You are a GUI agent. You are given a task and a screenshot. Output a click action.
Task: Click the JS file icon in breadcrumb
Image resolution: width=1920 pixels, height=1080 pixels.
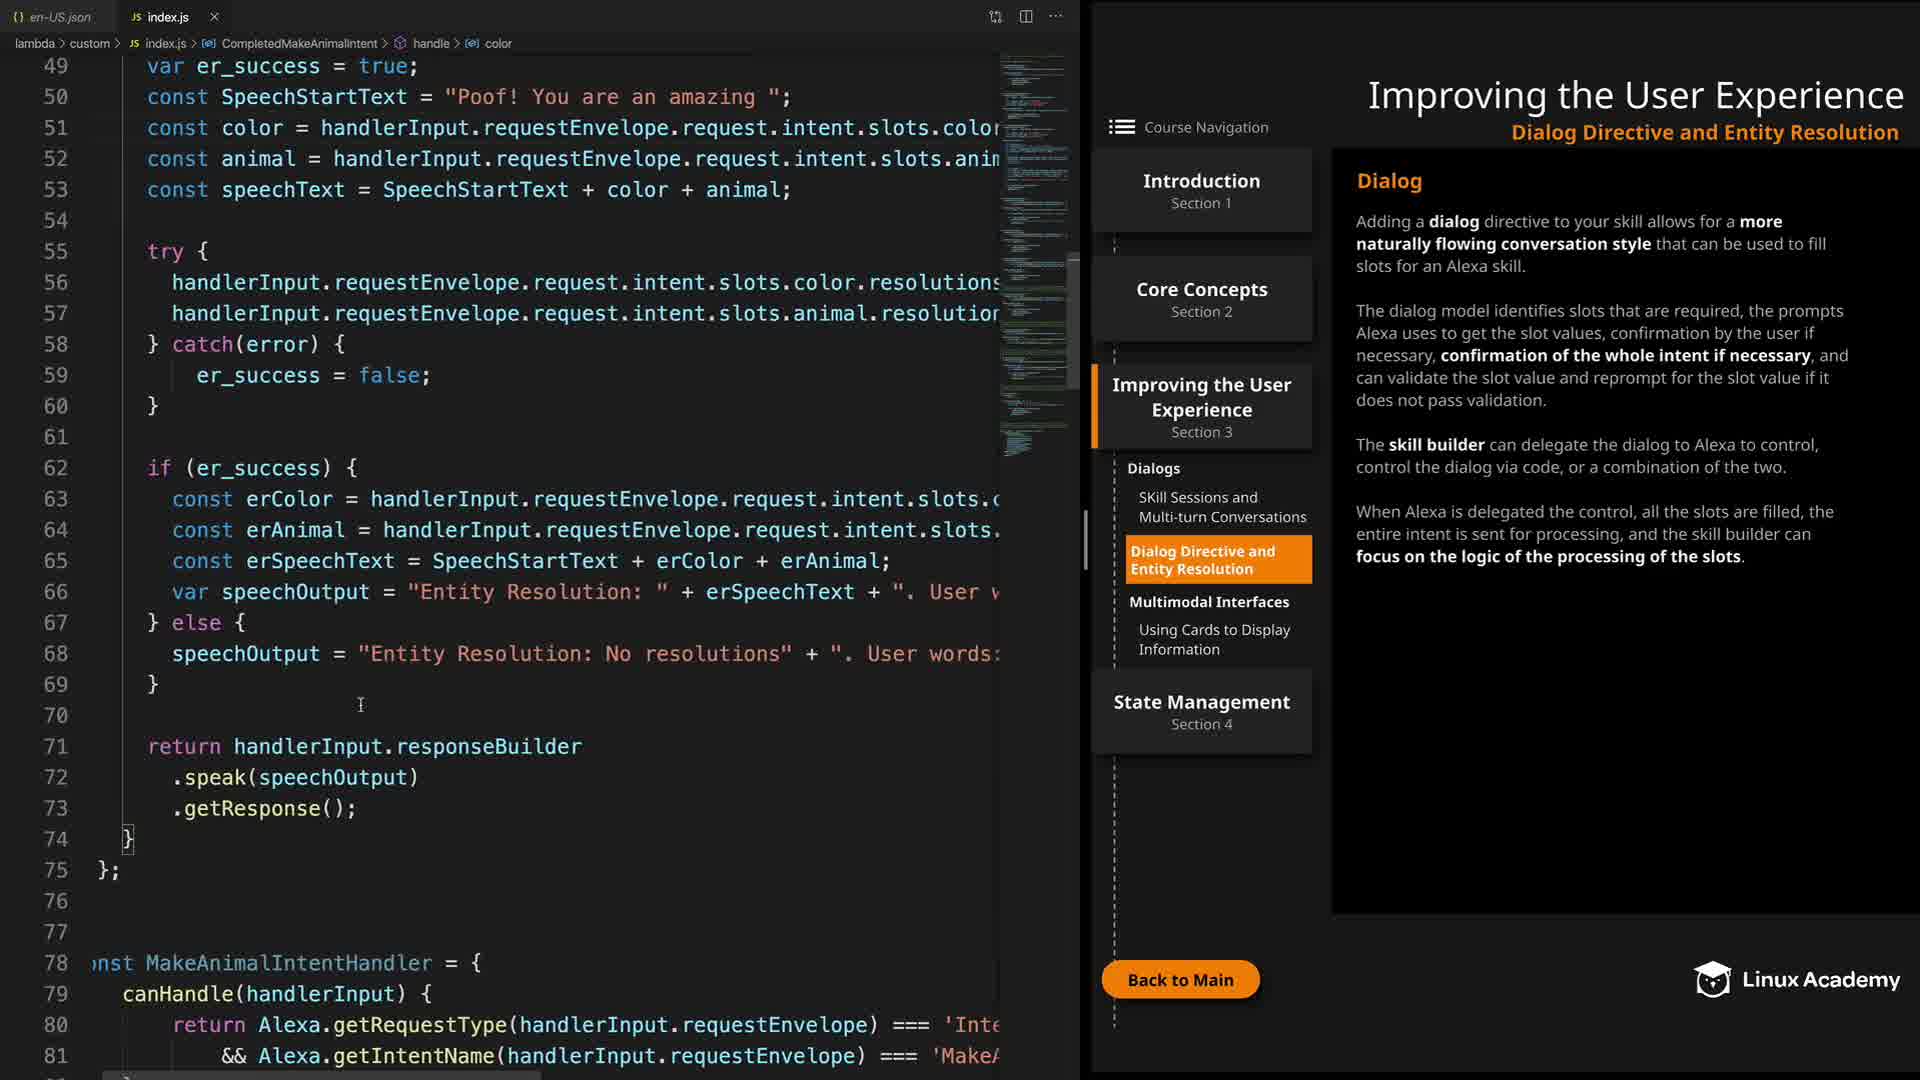pos(134,44)
